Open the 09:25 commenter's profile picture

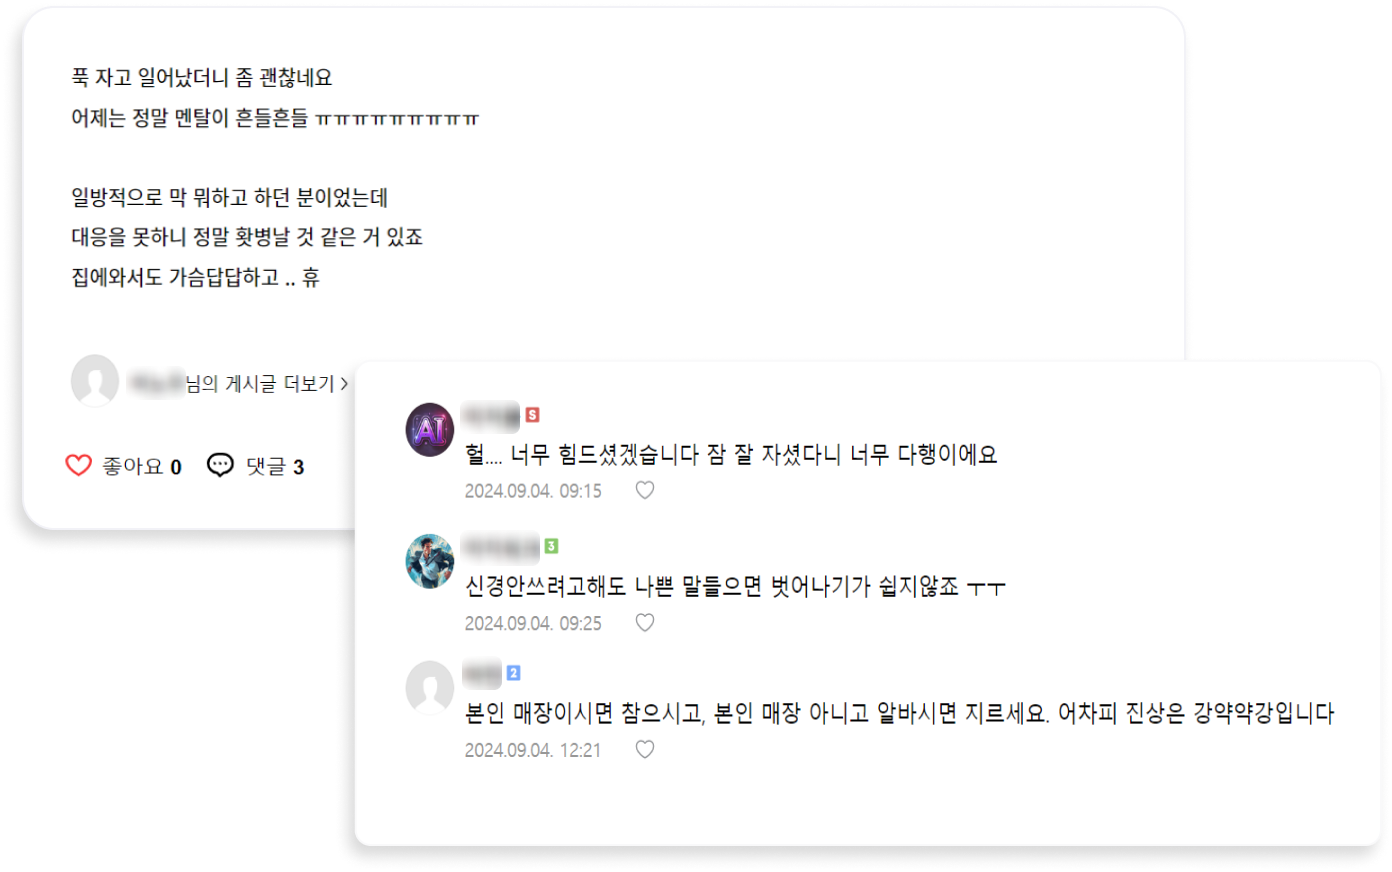point(430,561)
